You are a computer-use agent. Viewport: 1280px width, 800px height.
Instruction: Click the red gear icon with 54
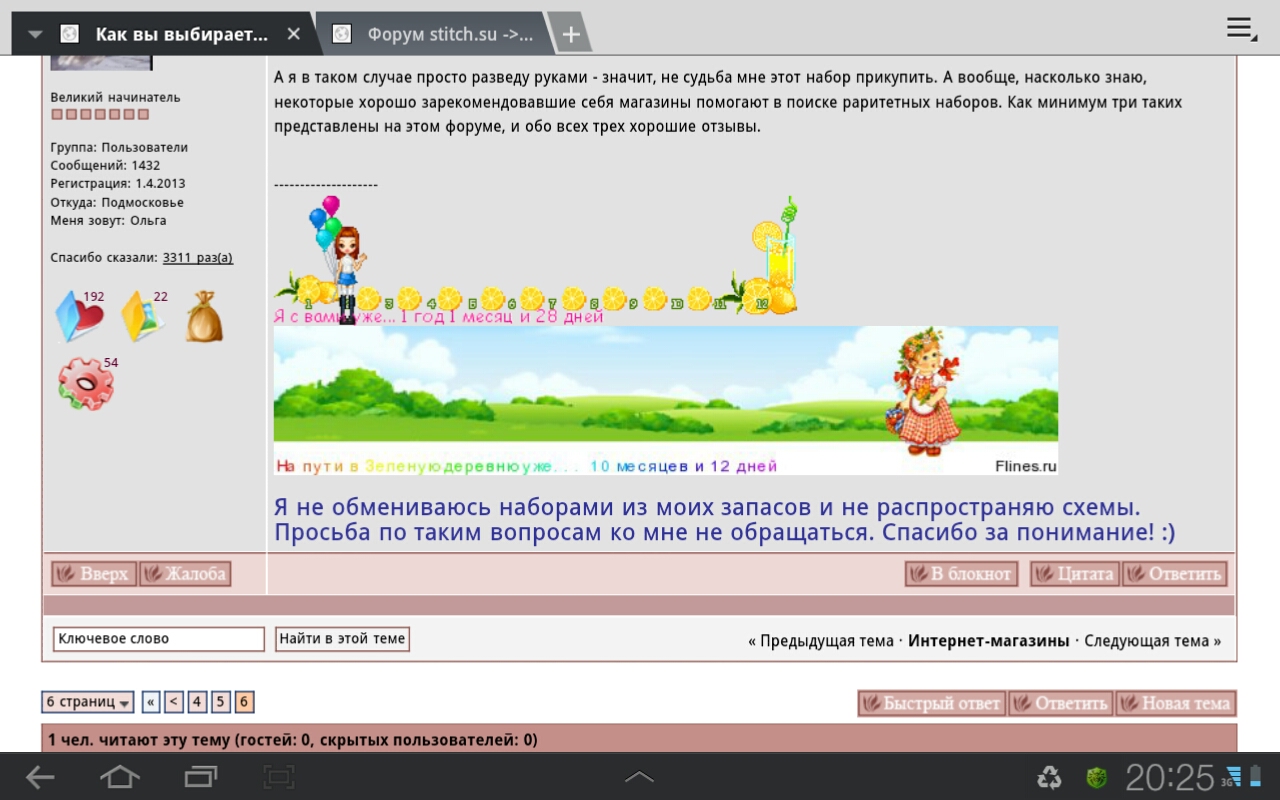[x=85, y=384]
